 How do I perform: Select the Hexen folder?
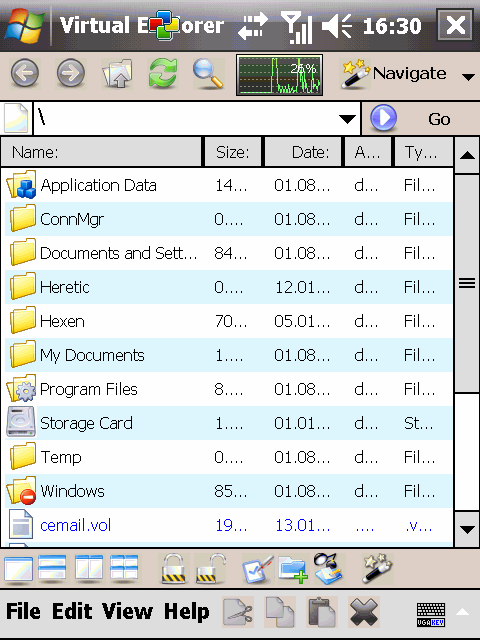coord(229,321)
